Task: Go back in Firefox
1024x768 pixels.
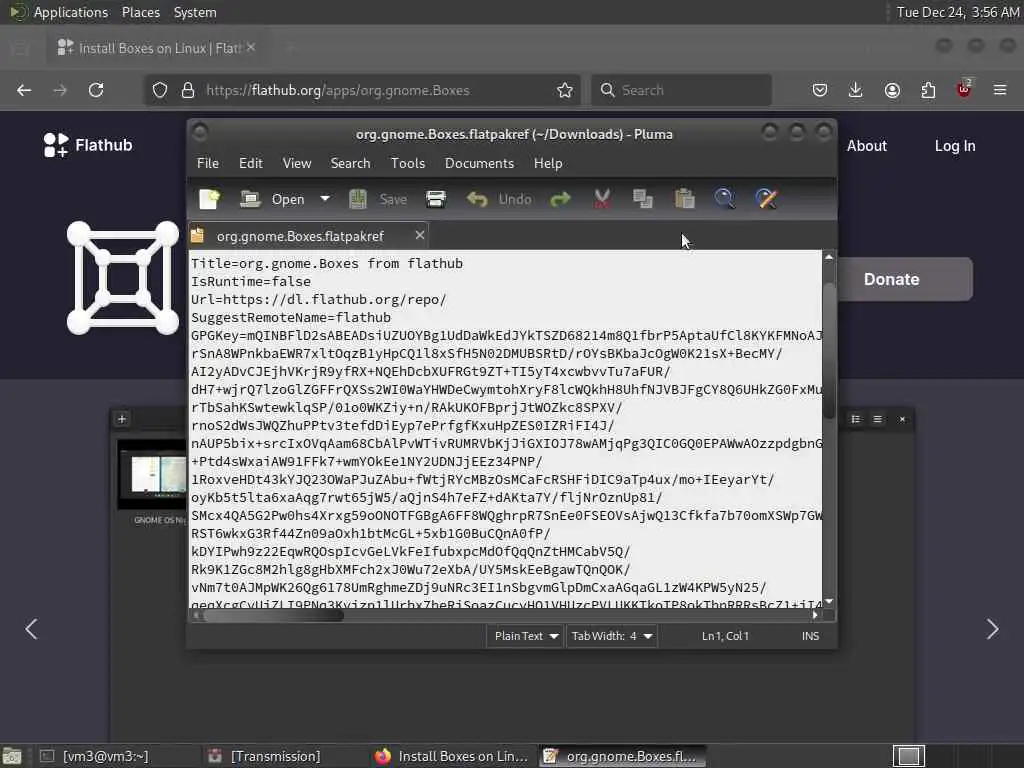Action: (24, 90)
